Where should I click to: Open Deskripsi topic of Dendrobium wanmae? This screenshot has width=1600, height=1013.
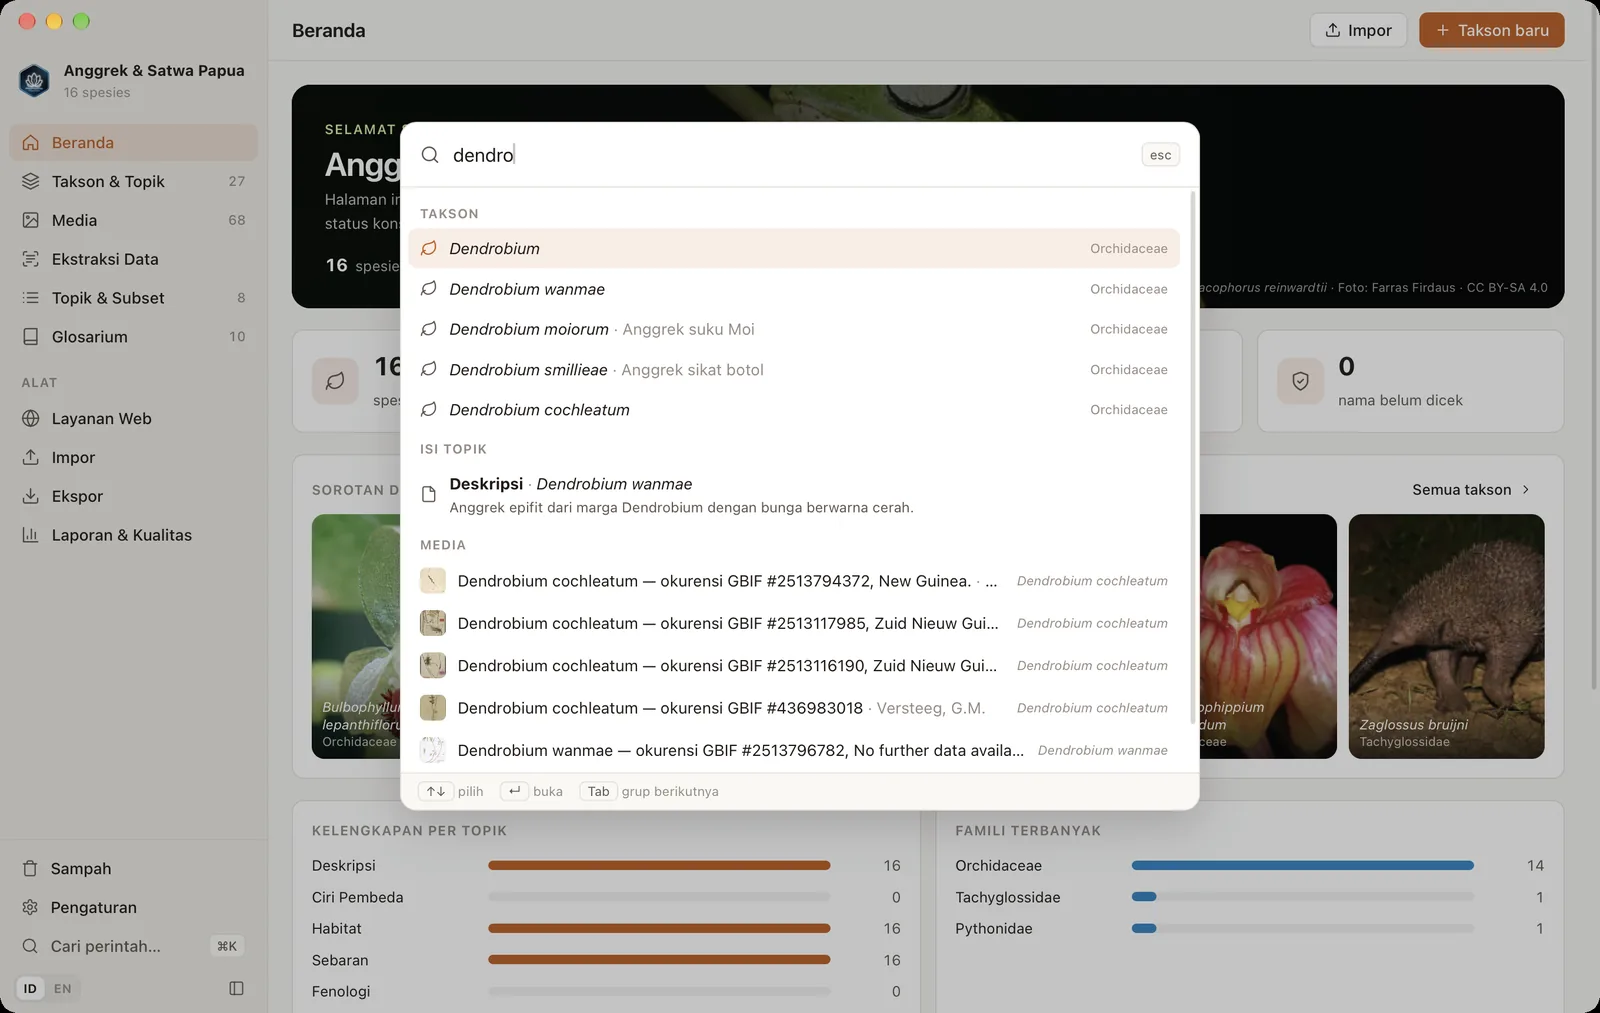[794, 495]
